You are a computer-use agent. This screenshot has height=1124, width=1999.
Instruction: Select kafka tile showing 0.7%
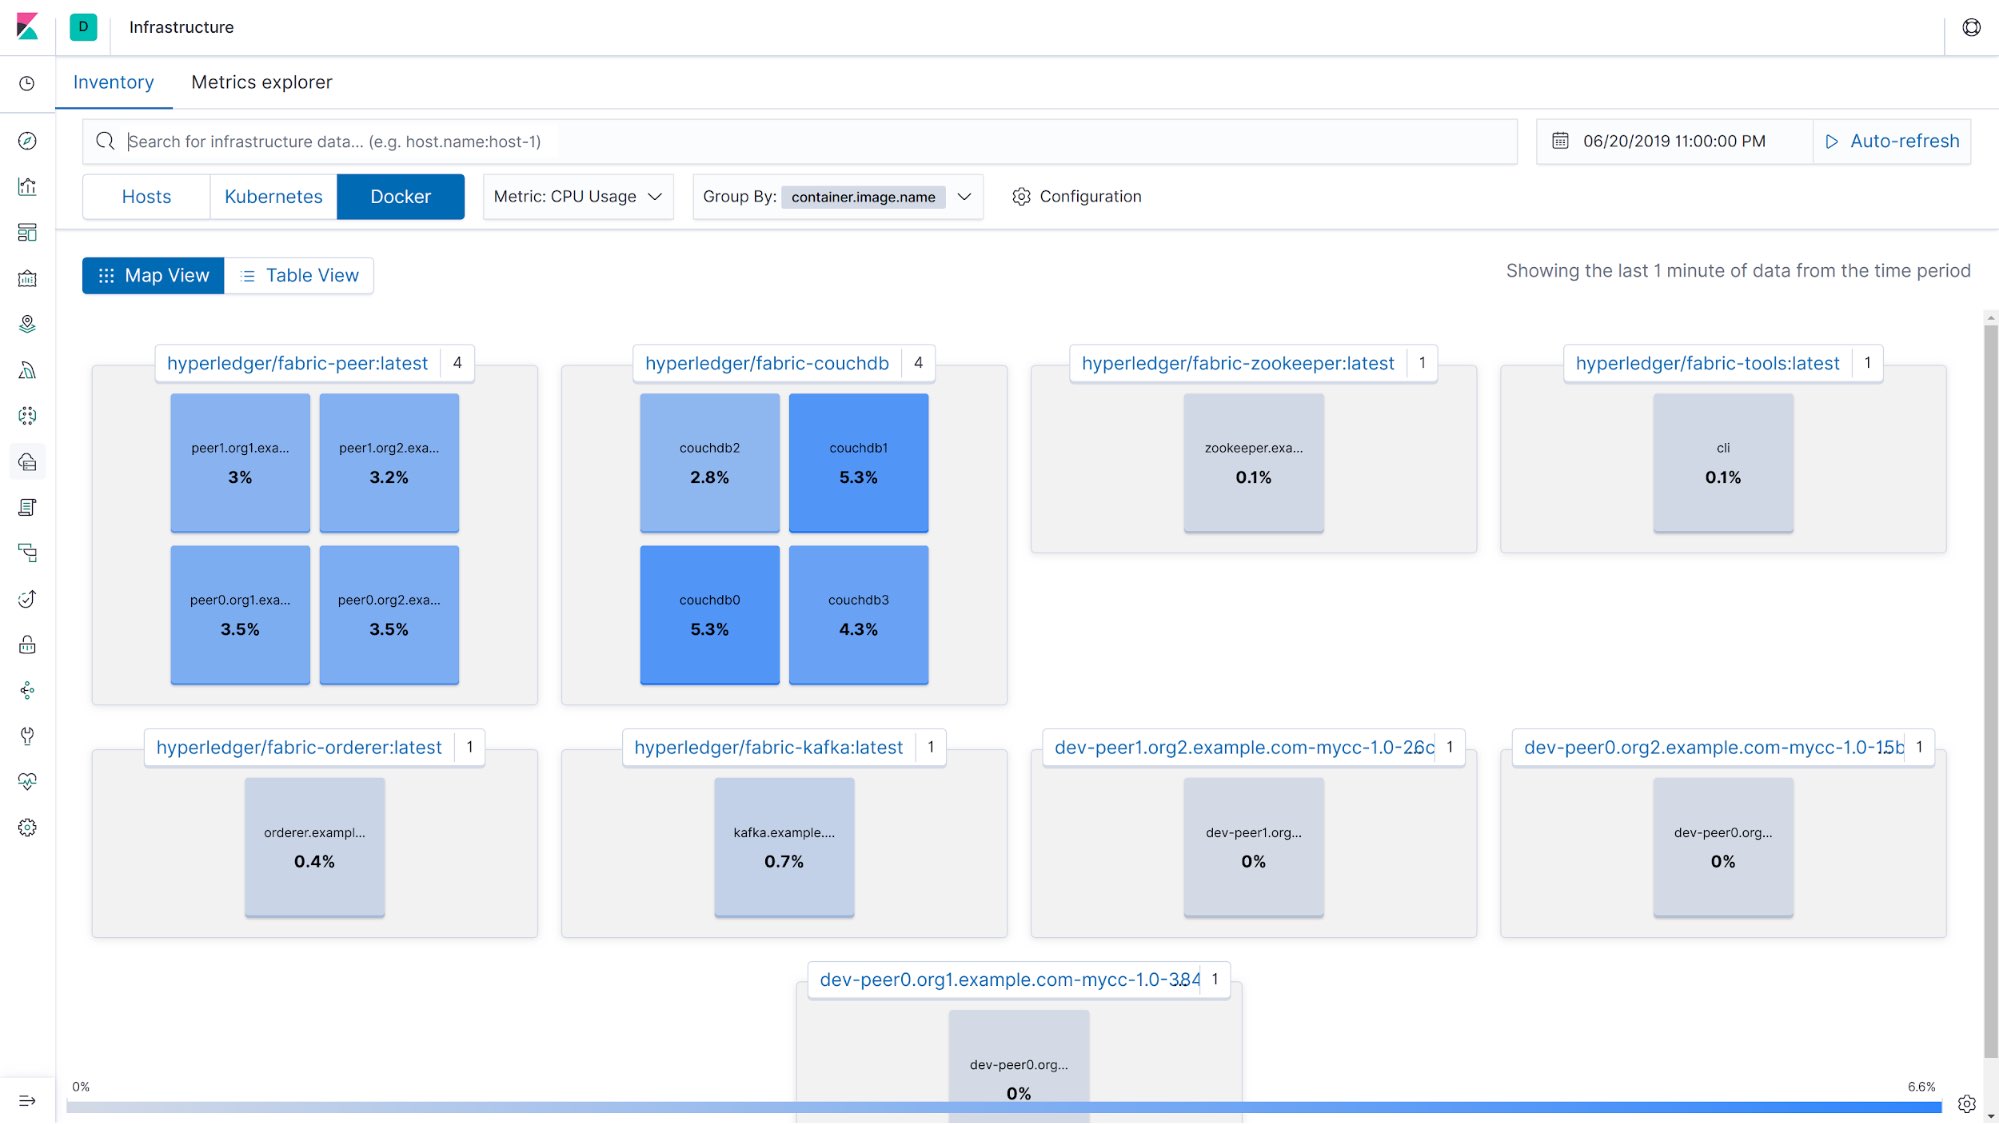coord(784,847)
